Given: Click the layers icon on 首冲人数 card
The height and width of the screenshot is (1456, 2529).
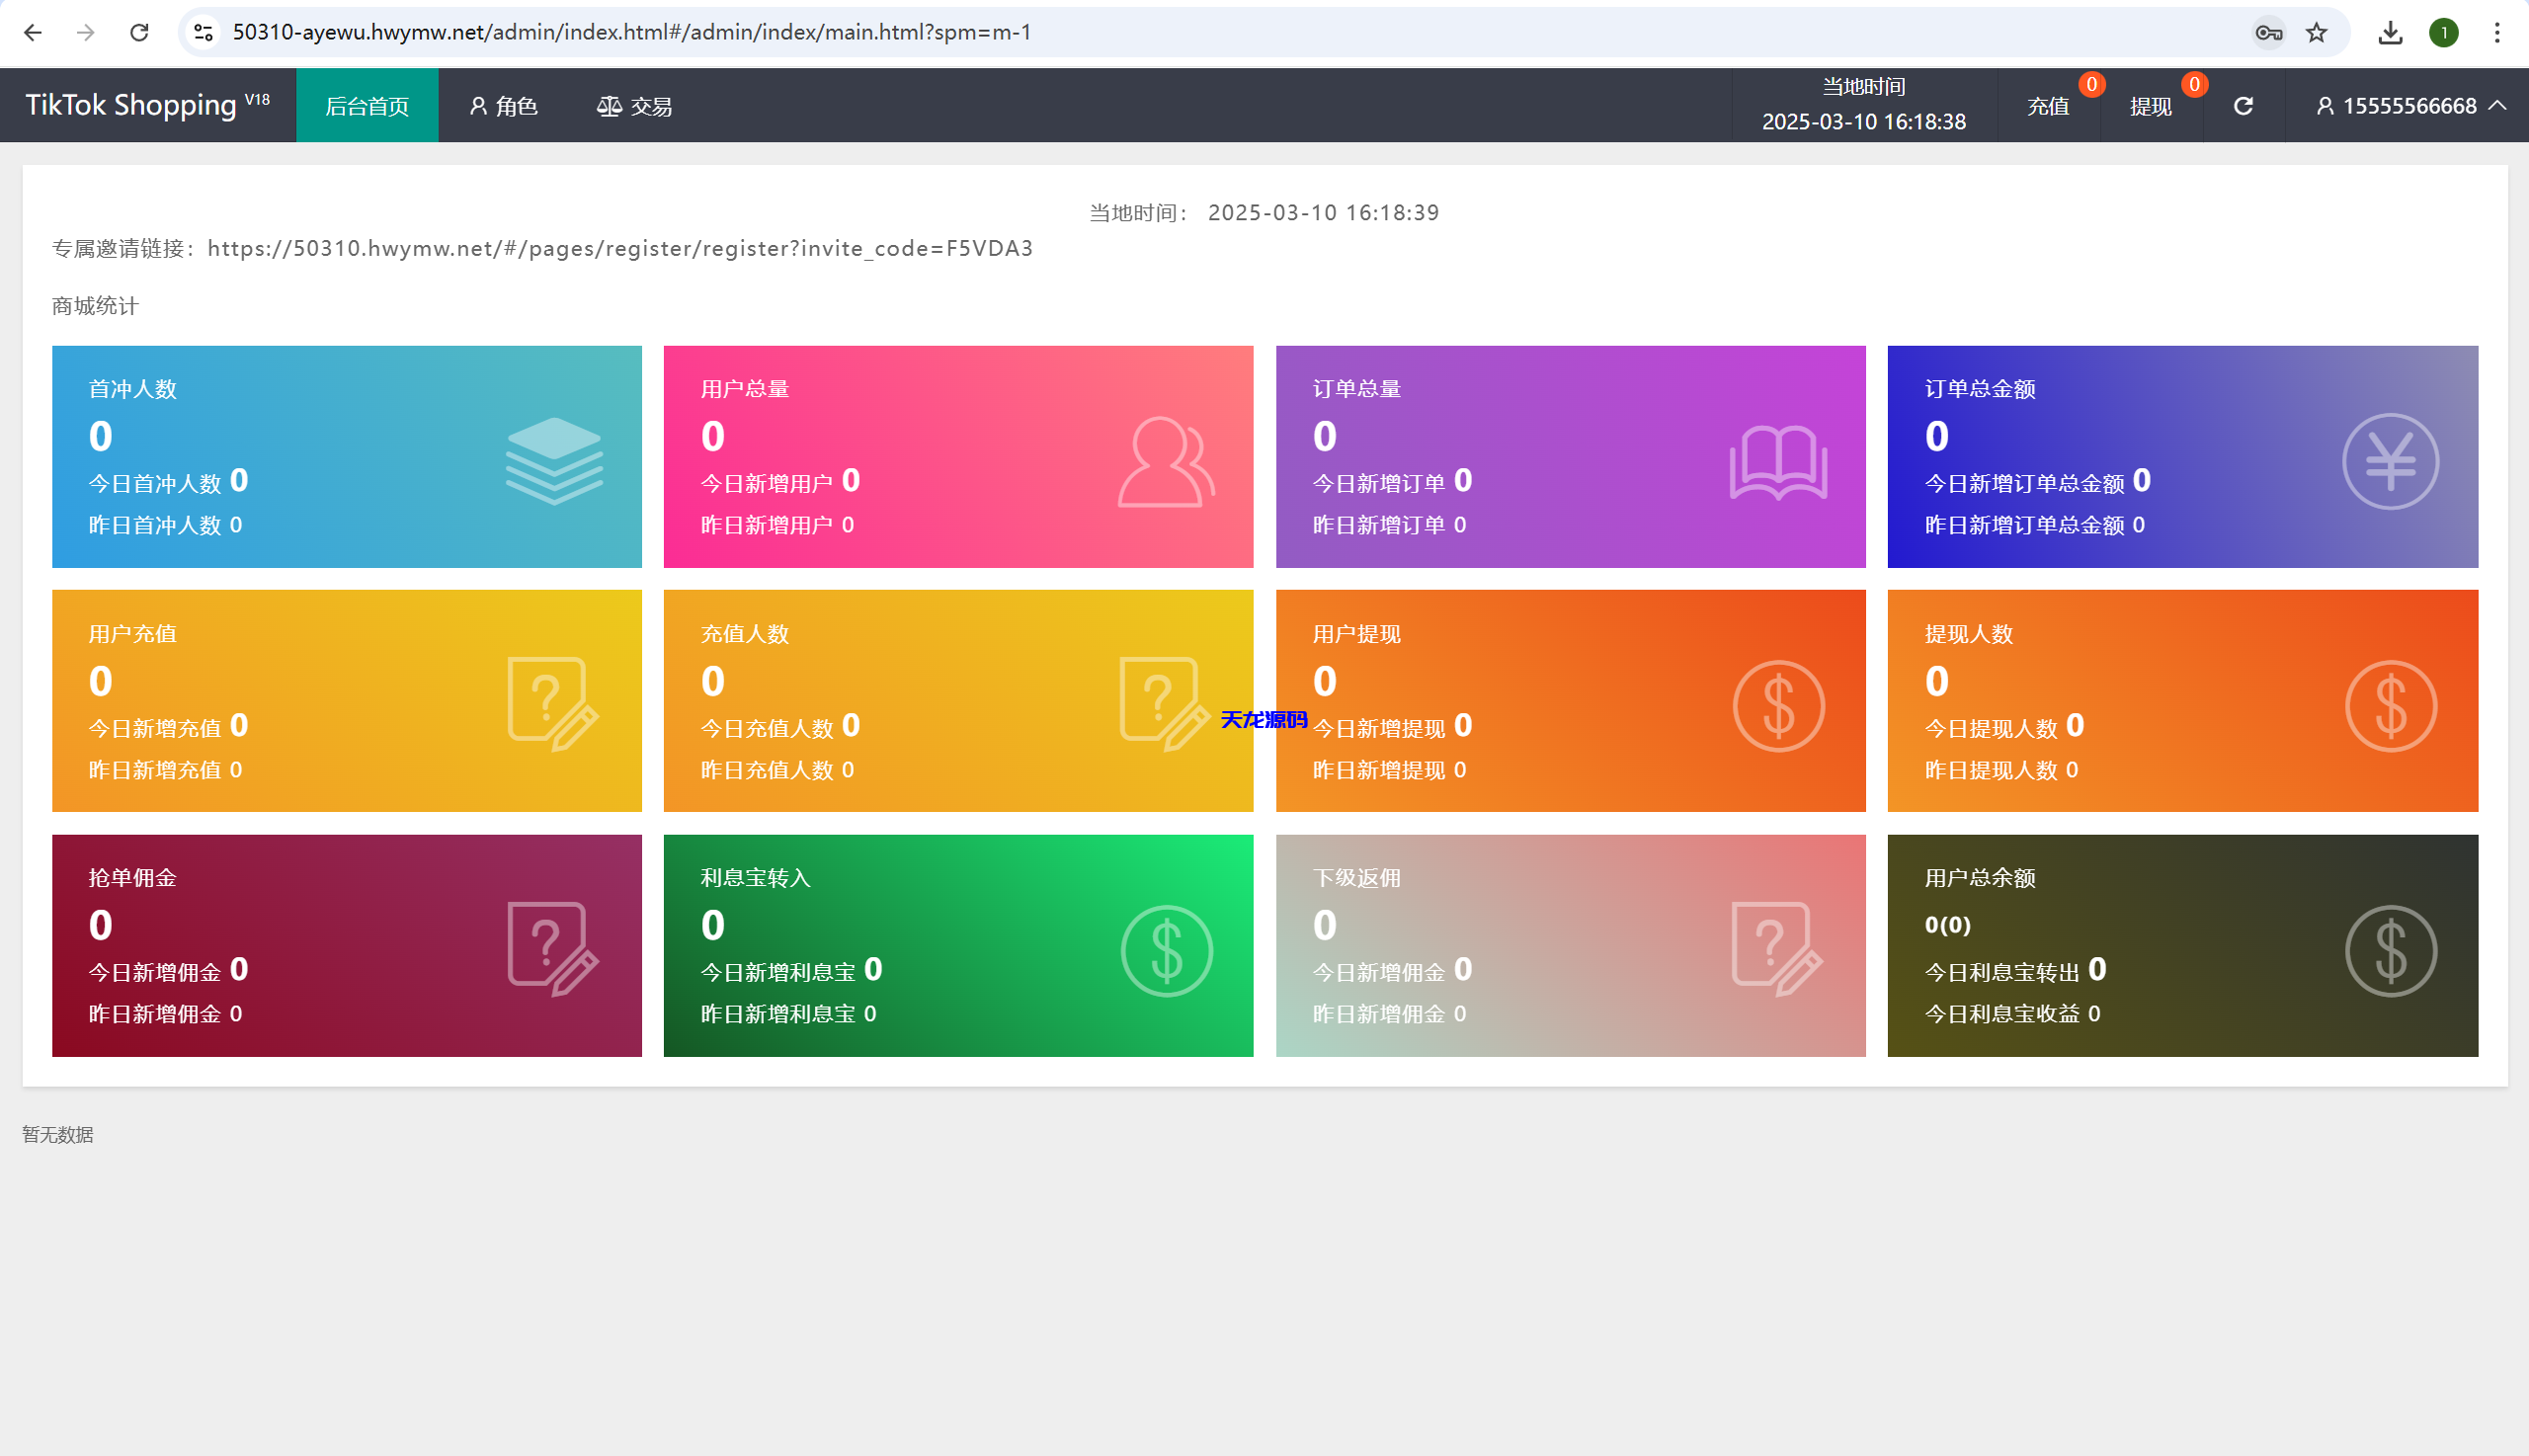Looking at the screenshot, I should (x=554, y=461).
